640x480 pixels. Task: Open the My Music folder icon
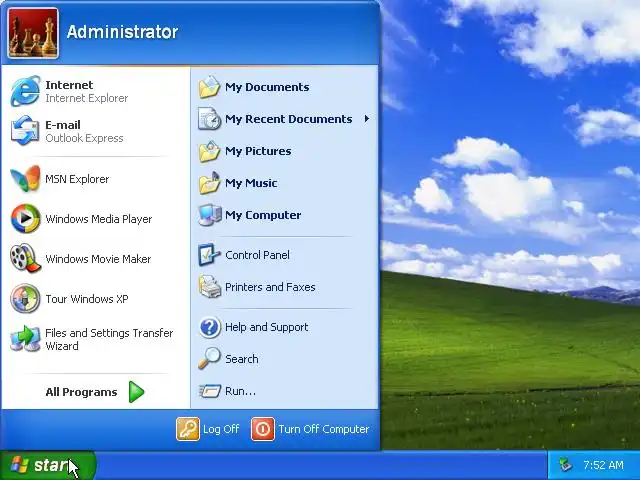point(210,183)
